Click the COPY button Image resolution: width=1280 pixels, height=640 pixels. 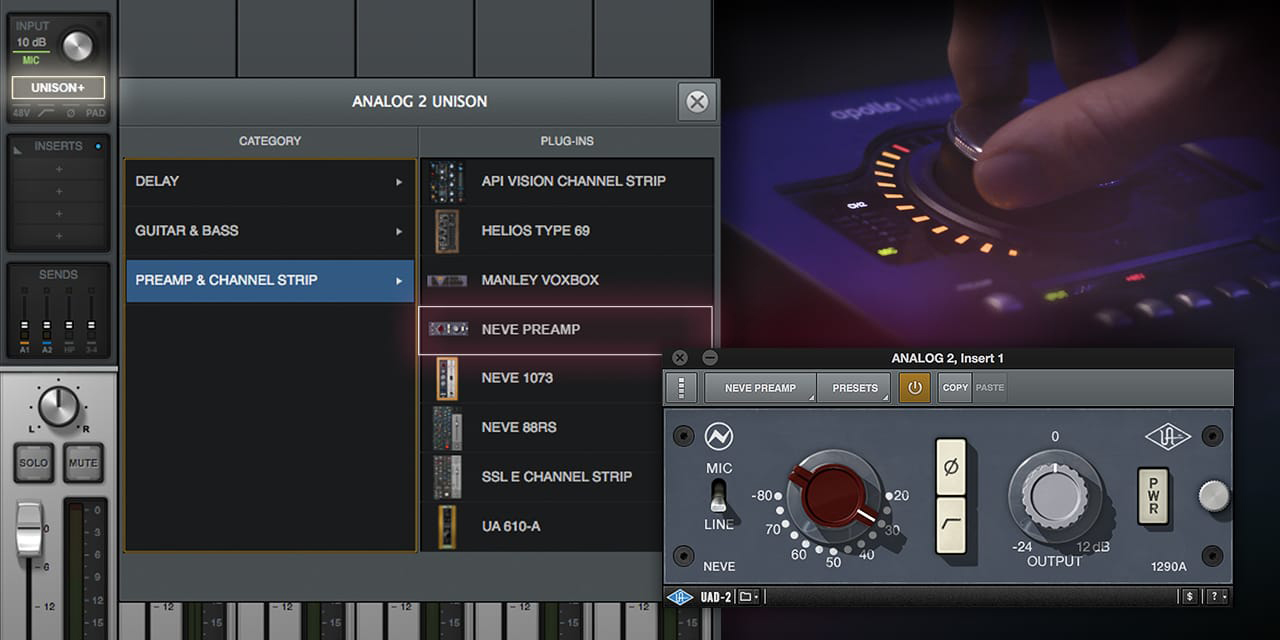(x=955, y=388)
